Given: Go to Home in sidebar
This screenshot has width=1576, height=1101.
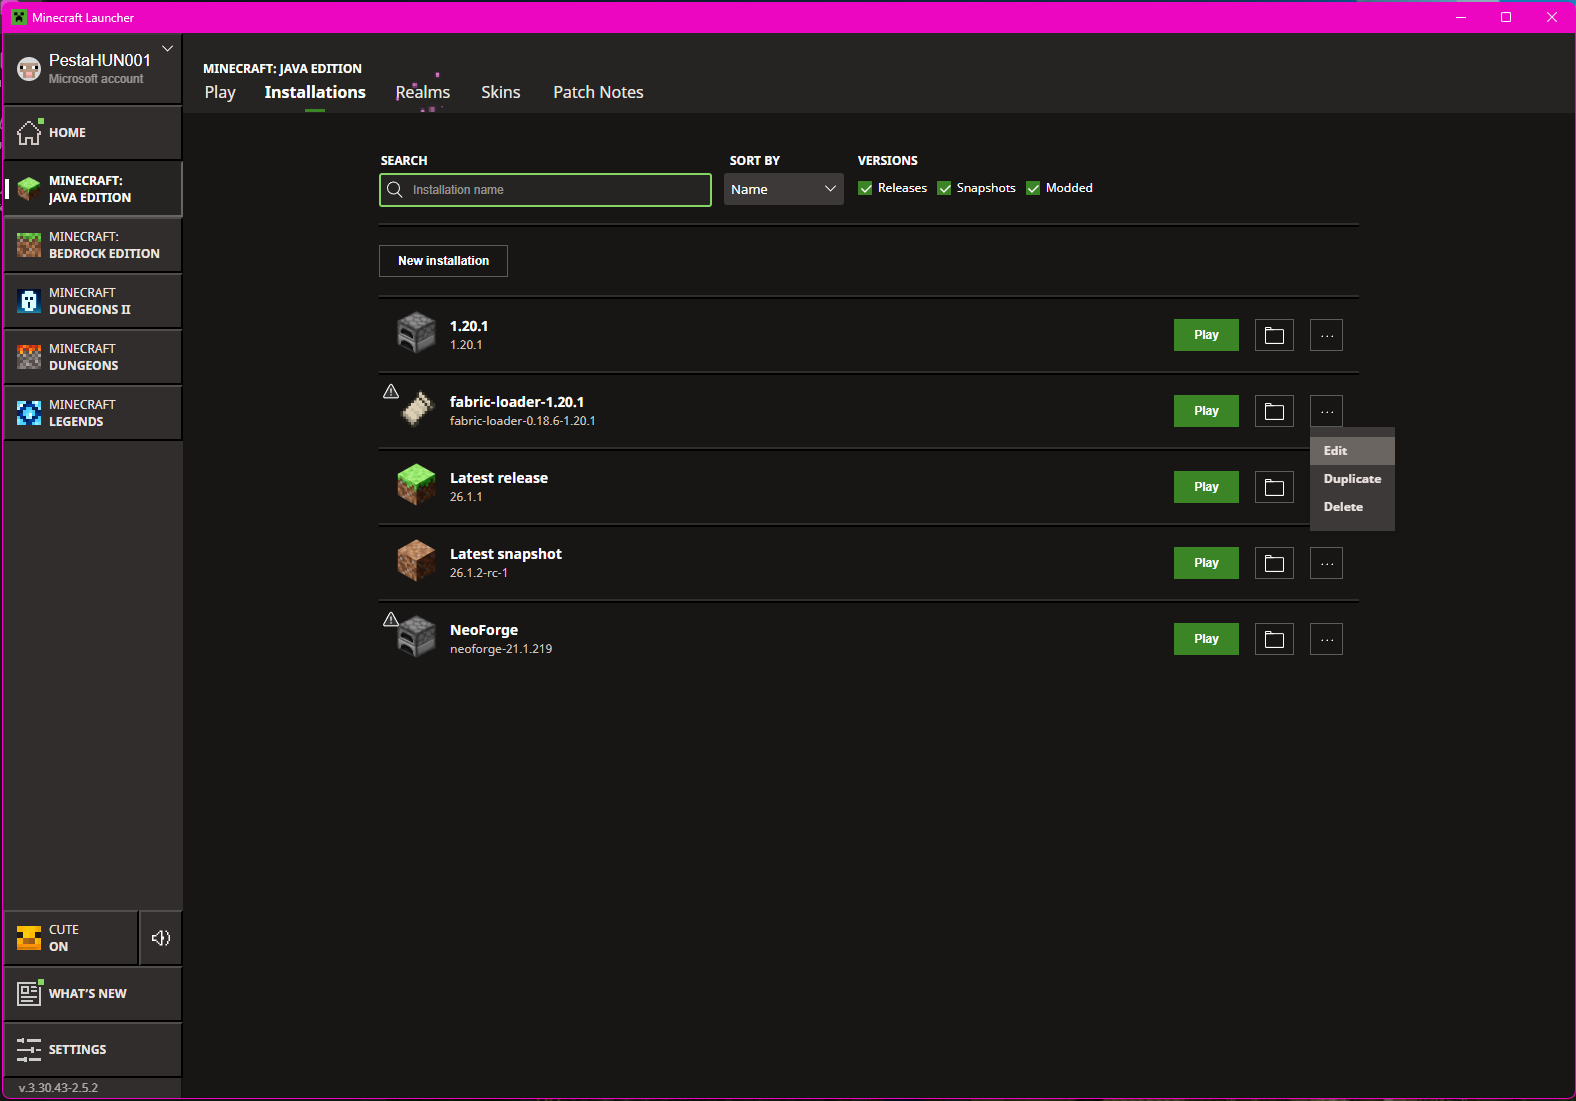Looking at the screenshot, I should (x=92, y=133).
